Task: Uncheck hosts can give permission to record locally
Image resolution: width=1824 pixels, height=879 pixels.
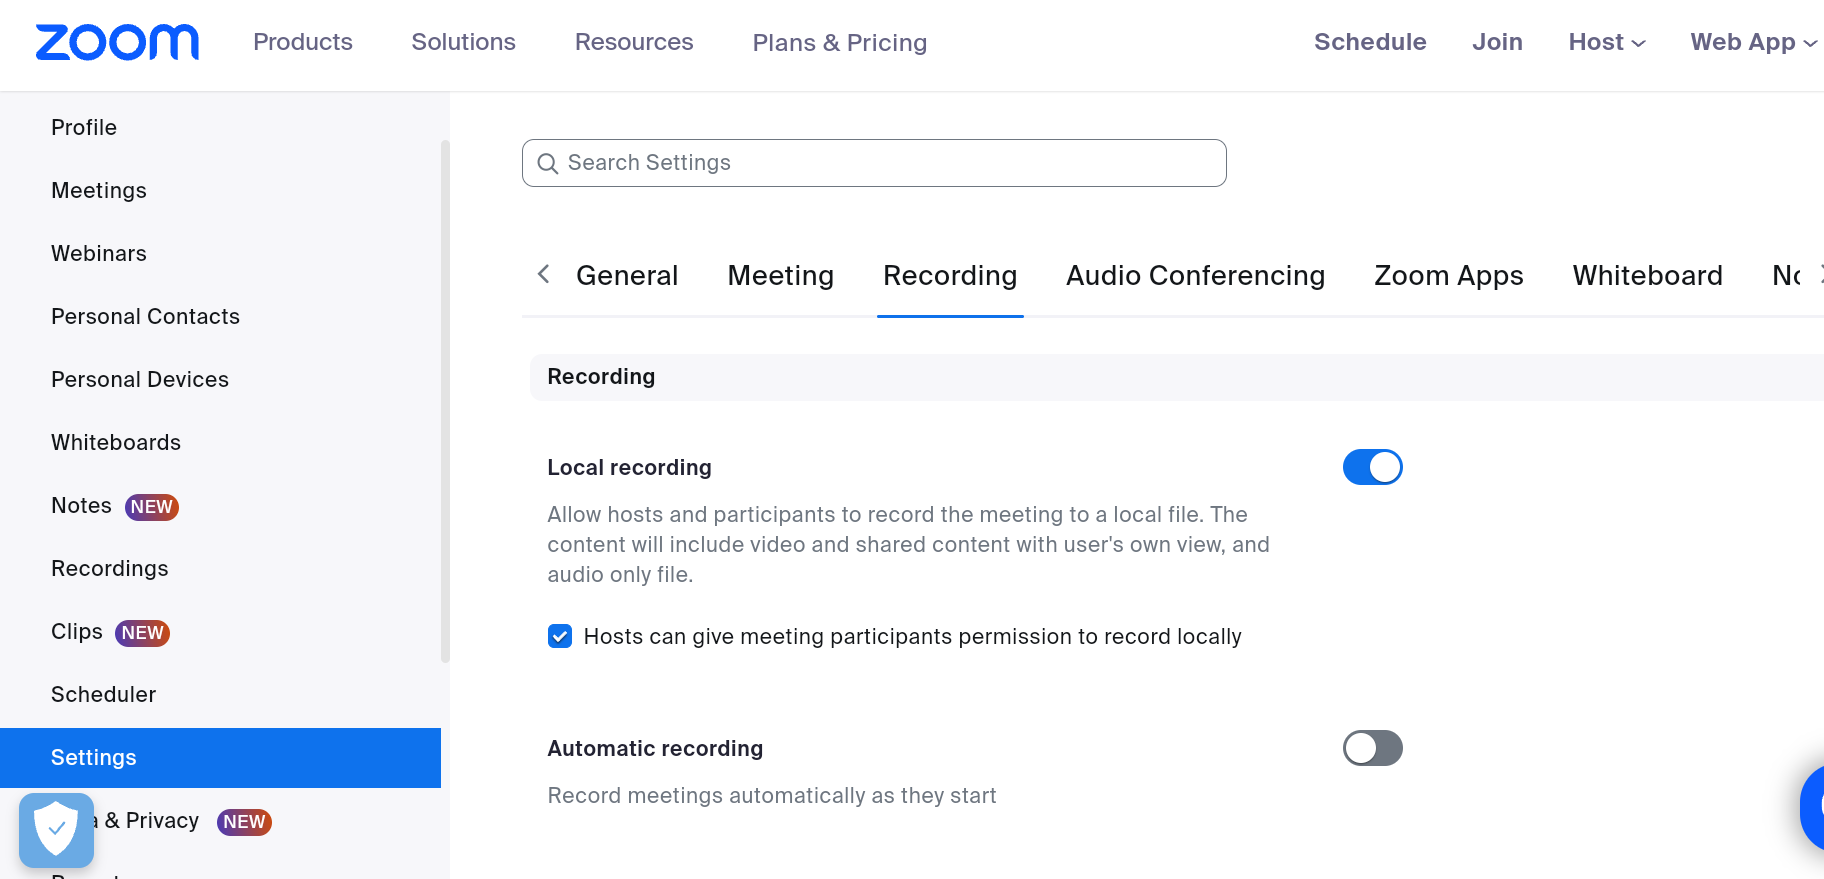Action: click(560, 636)
